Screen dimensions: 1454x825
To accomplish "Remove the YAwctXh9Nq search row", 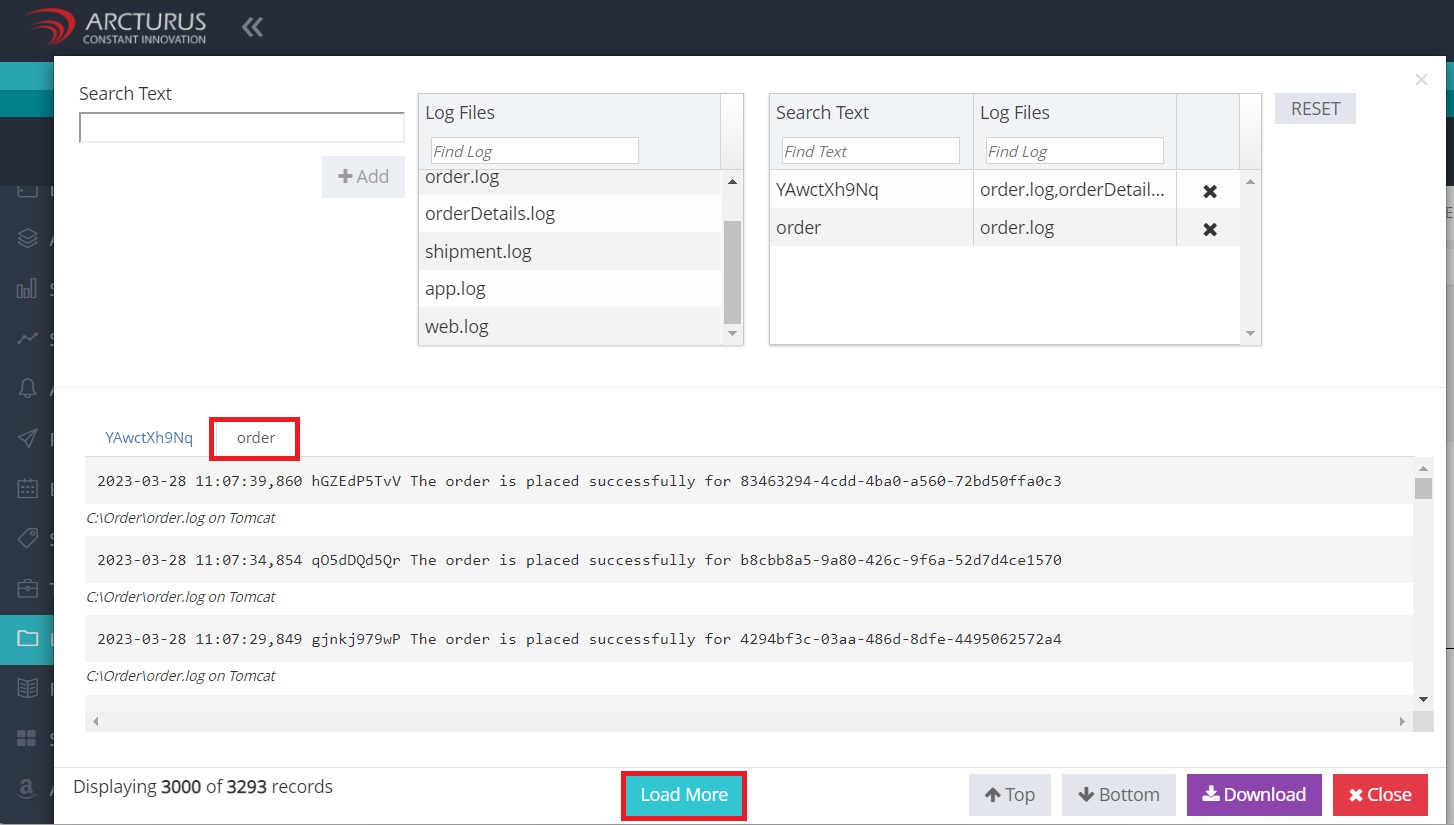I will tap(1209, 191).
